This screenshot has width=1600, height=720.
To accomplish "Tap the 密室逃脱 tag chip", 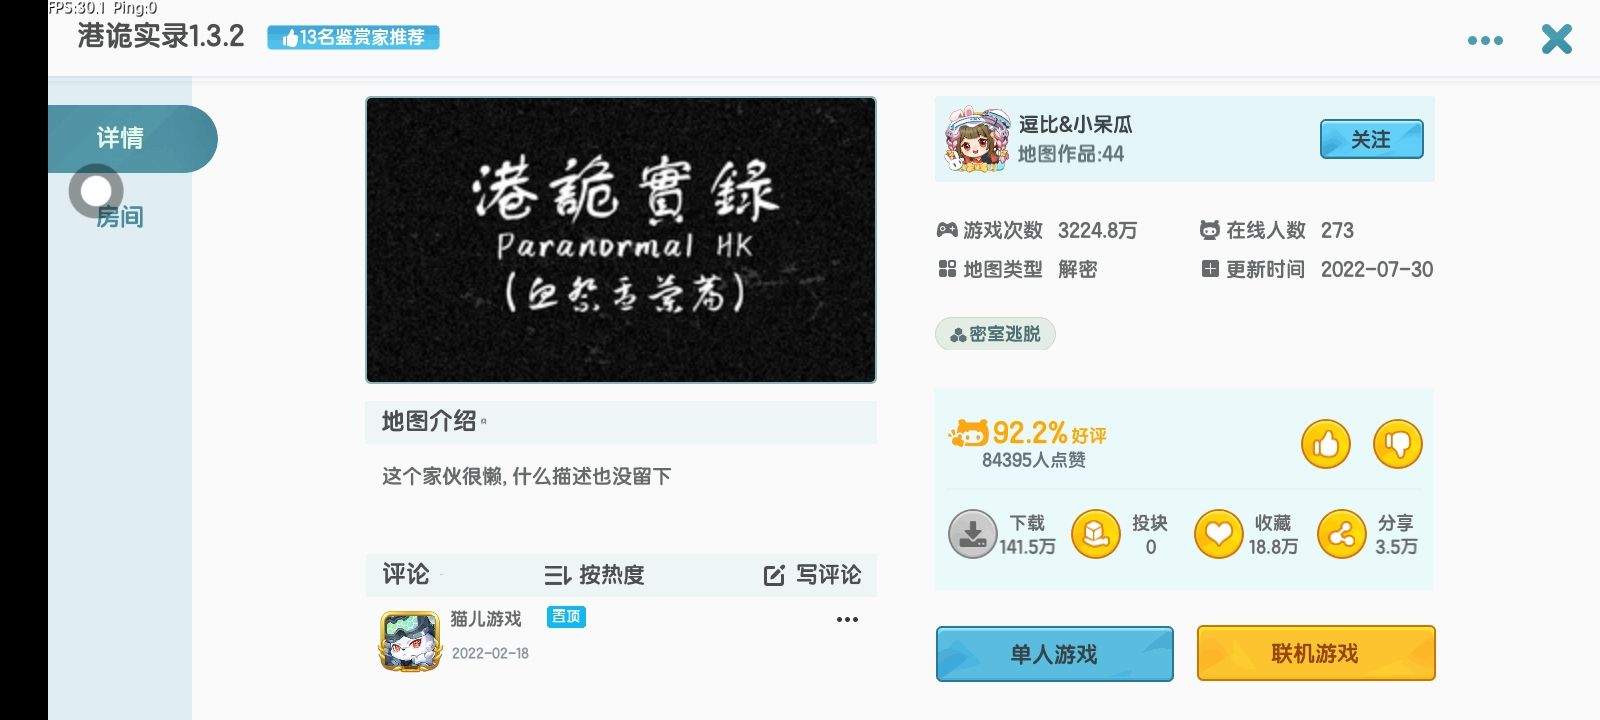I will coord(995,334).
